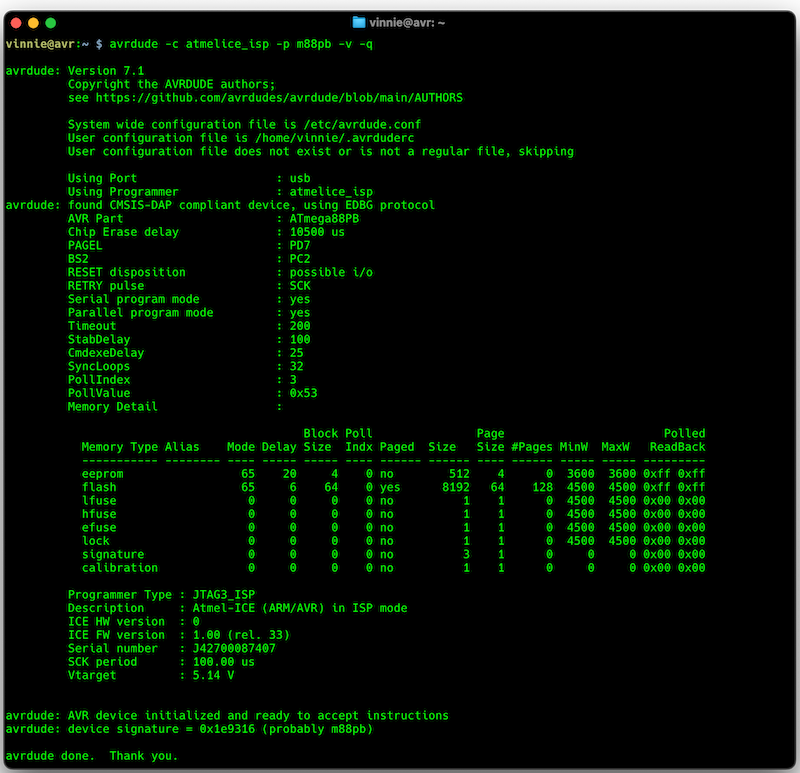Click the Serial number 'J42700087407'
Viewport: 800px width, 773px height.
click(x=234, y=649)
